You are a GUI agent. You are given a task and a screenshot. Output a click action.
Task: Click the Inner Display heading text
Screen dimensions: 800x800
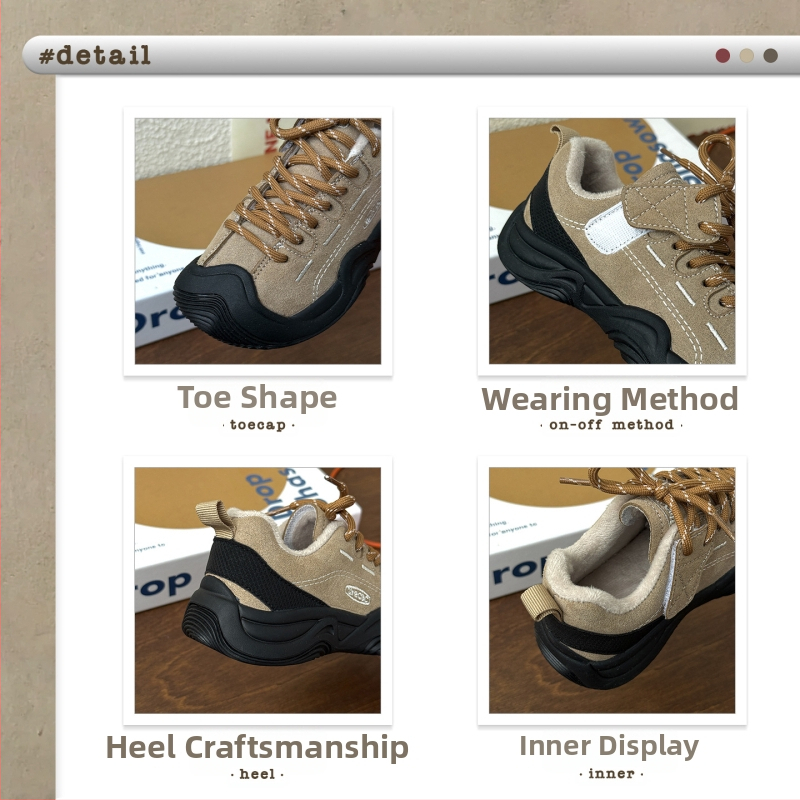(610, 744)
